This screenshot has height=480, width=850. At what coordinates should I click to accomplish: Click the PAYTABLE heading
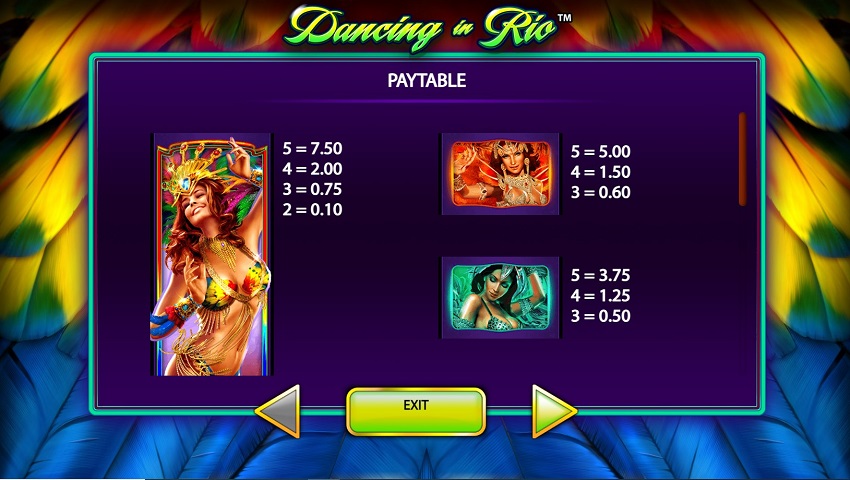point(427,80)
